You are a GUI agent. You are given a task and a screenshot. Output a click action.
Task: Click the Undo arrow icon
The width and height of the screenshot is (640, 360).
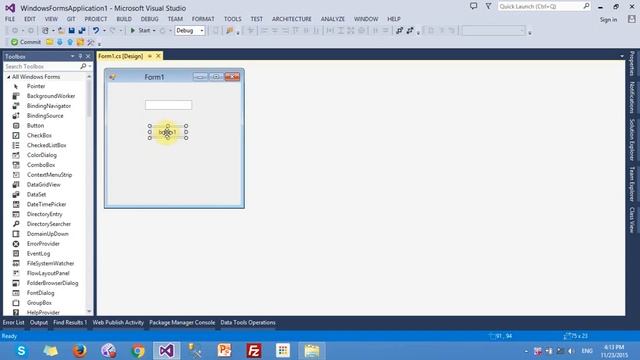pyautogui.click(x=96, y=31)
